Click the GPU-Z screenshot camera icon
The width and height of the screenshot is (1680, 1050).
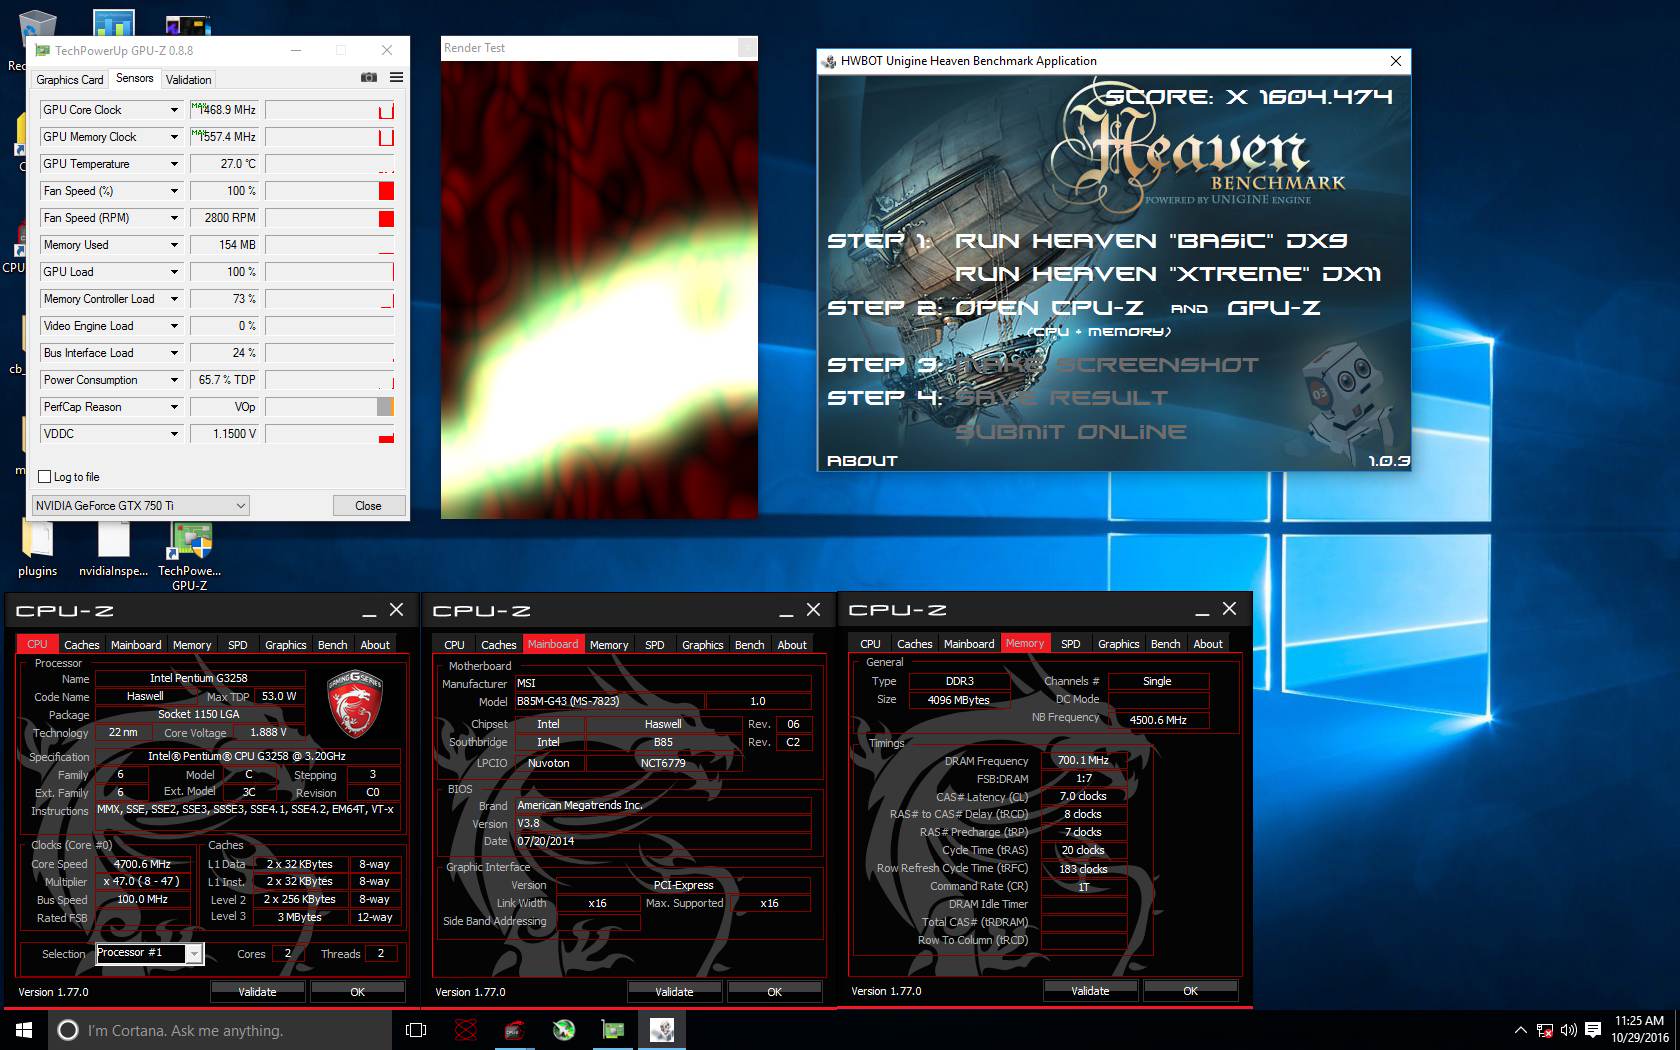(x=369, y=78)
